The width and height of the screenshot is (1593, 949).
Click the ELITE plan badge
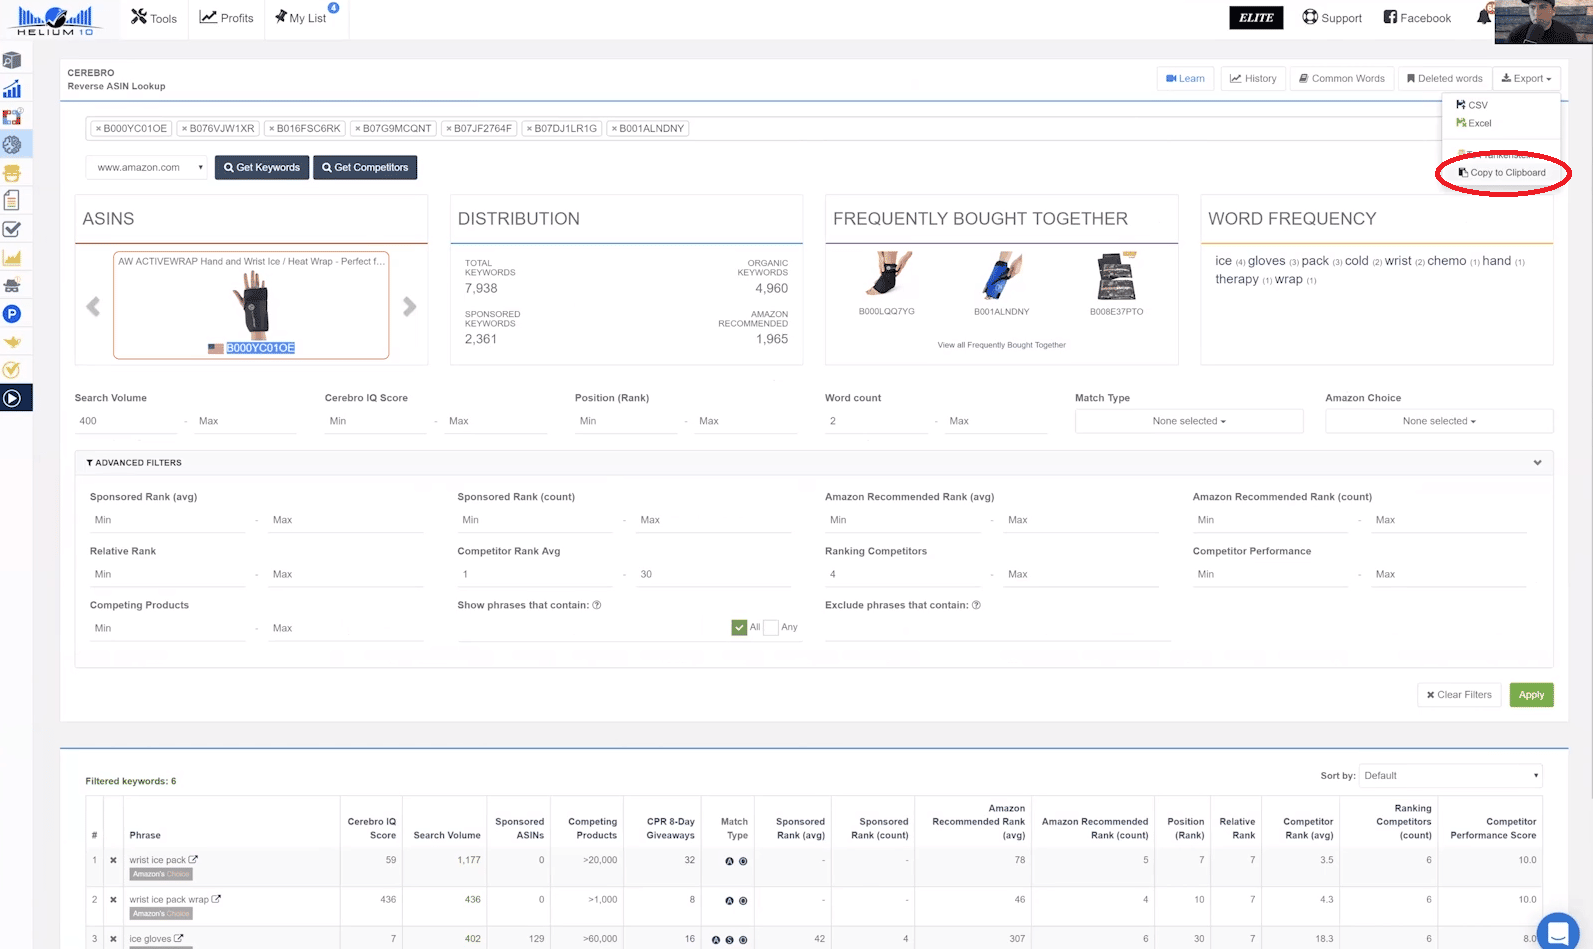1256,17
